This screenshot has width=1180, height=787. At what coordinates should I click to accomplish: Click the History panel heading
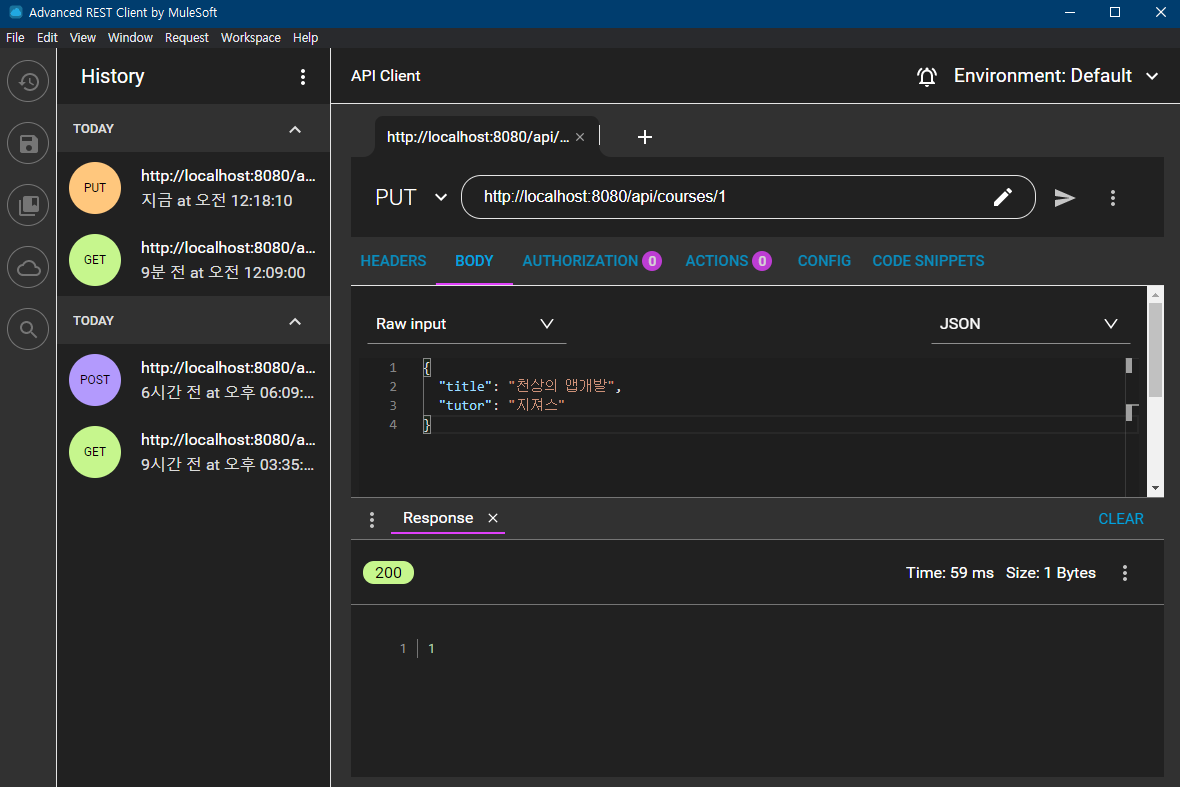pyautogui.click(x=113, y=77)
